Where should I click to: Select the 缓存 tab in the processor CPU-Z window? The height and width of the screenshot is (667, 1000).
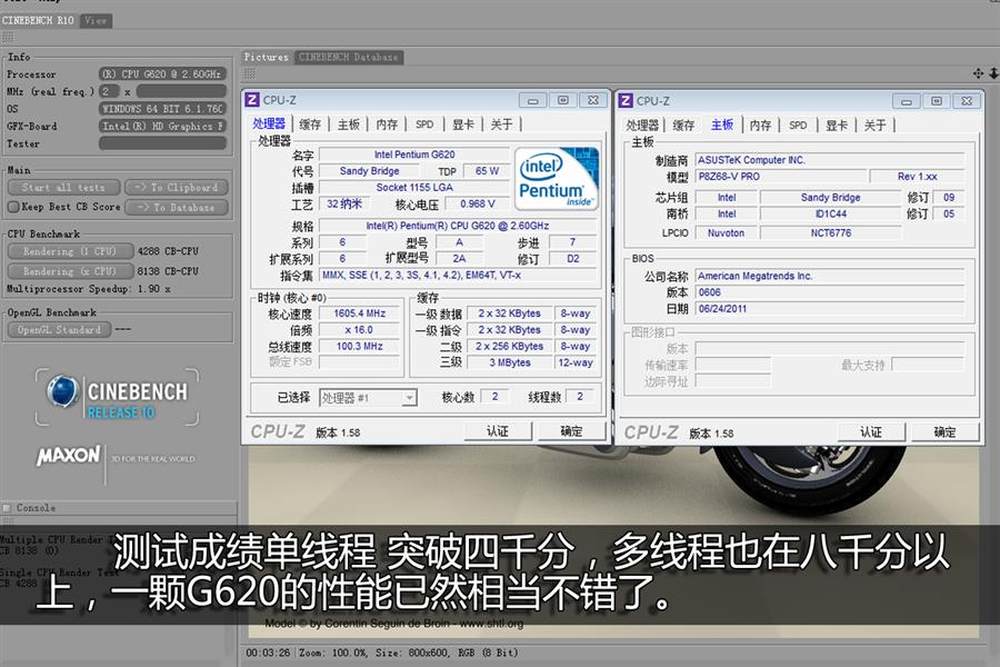pos(310,124)
